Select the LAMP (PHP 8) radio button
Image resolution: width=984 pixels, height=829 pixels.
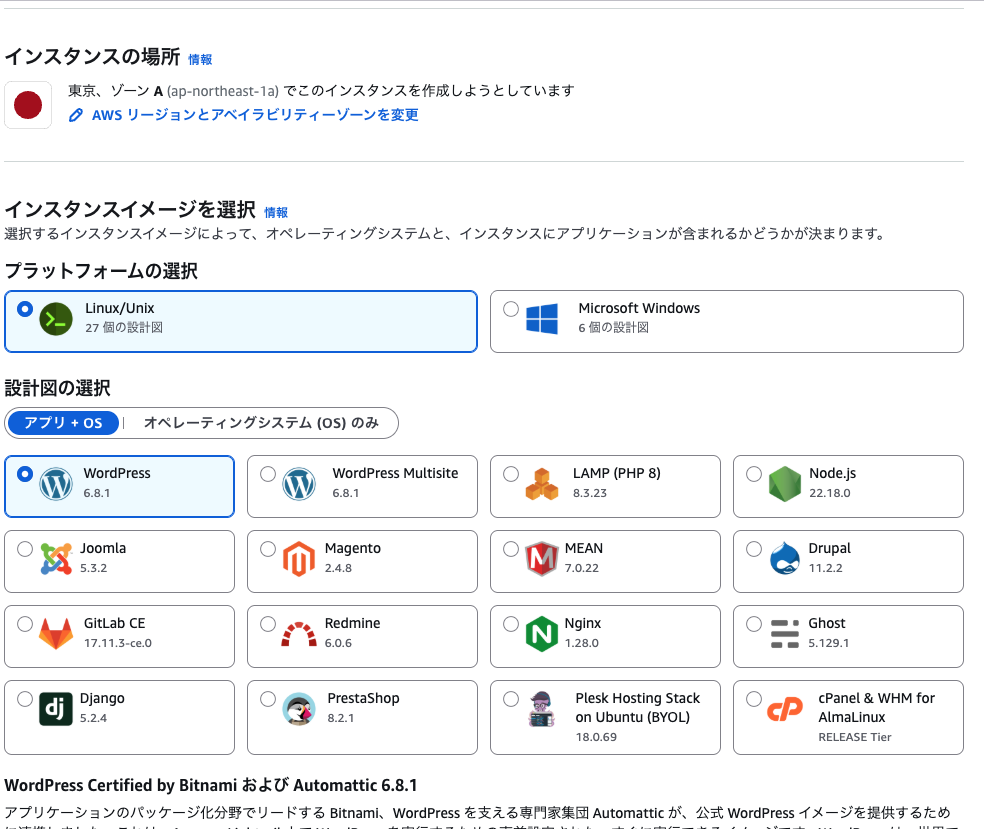pyautogui.click(x=511, y=474)
